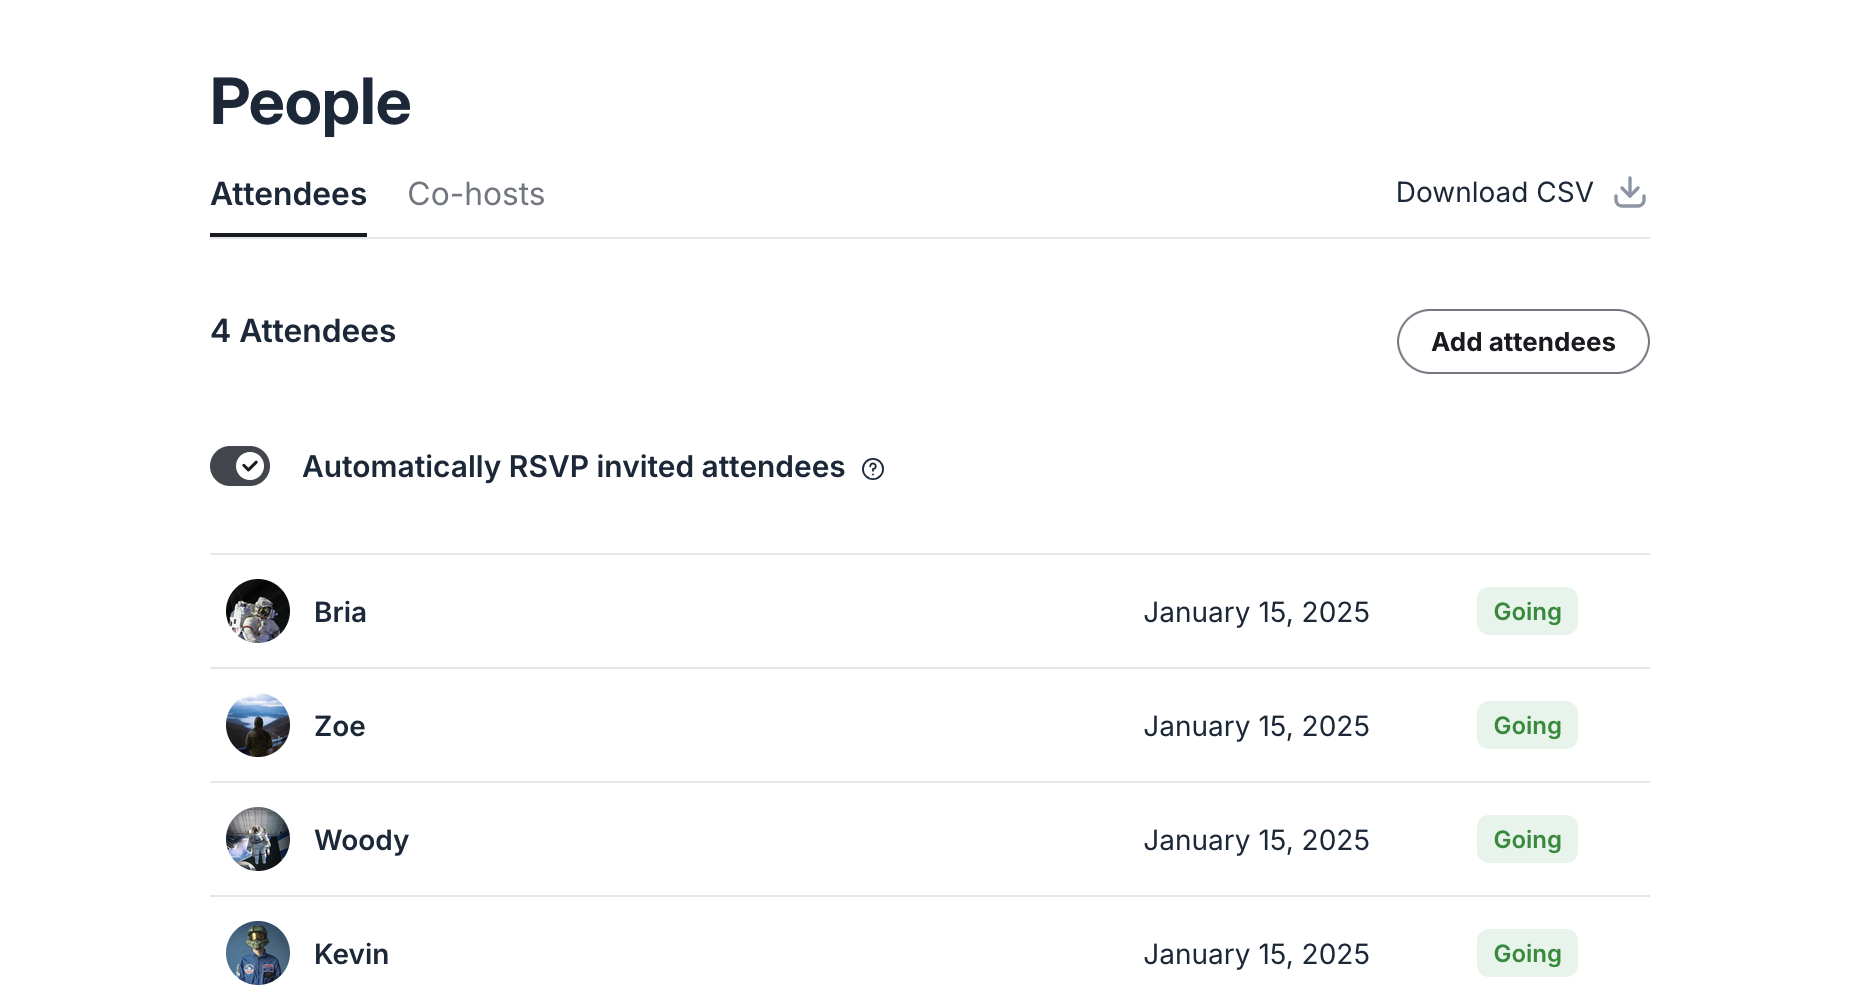Open the help tooltip icon beside RSVP setting
The image size is (1854, 998).
pyautogui.click(x=873, y=468)
